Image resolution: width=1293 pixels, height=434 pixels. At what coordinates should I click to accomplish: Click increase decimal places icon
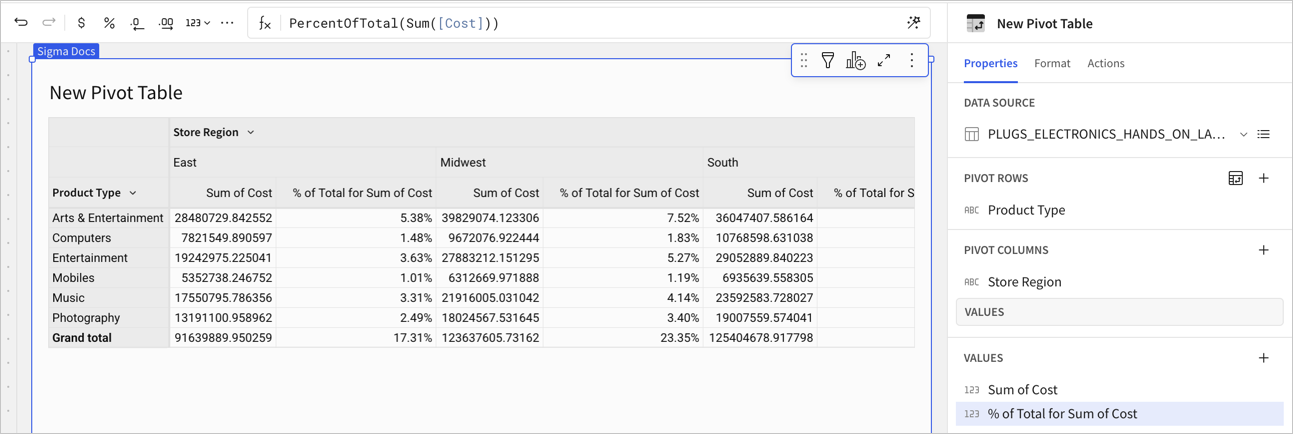pos(166,23)
